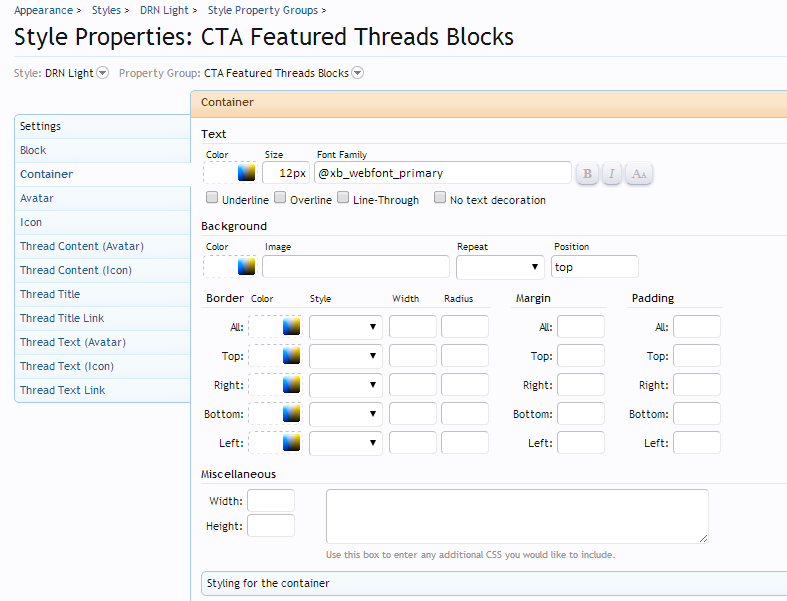This screenshot has height=601, width=787.
Task: Go to Style Property Groups breadcrumb
Action: [262, 10]
